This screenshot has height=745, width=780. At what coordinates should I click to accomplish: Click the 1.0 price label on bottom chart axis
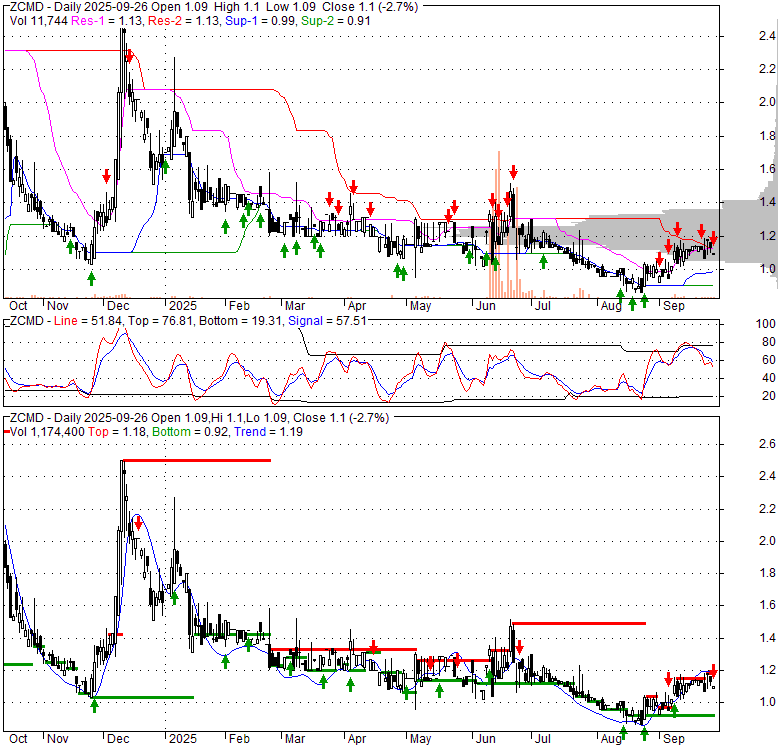point(767,702)
